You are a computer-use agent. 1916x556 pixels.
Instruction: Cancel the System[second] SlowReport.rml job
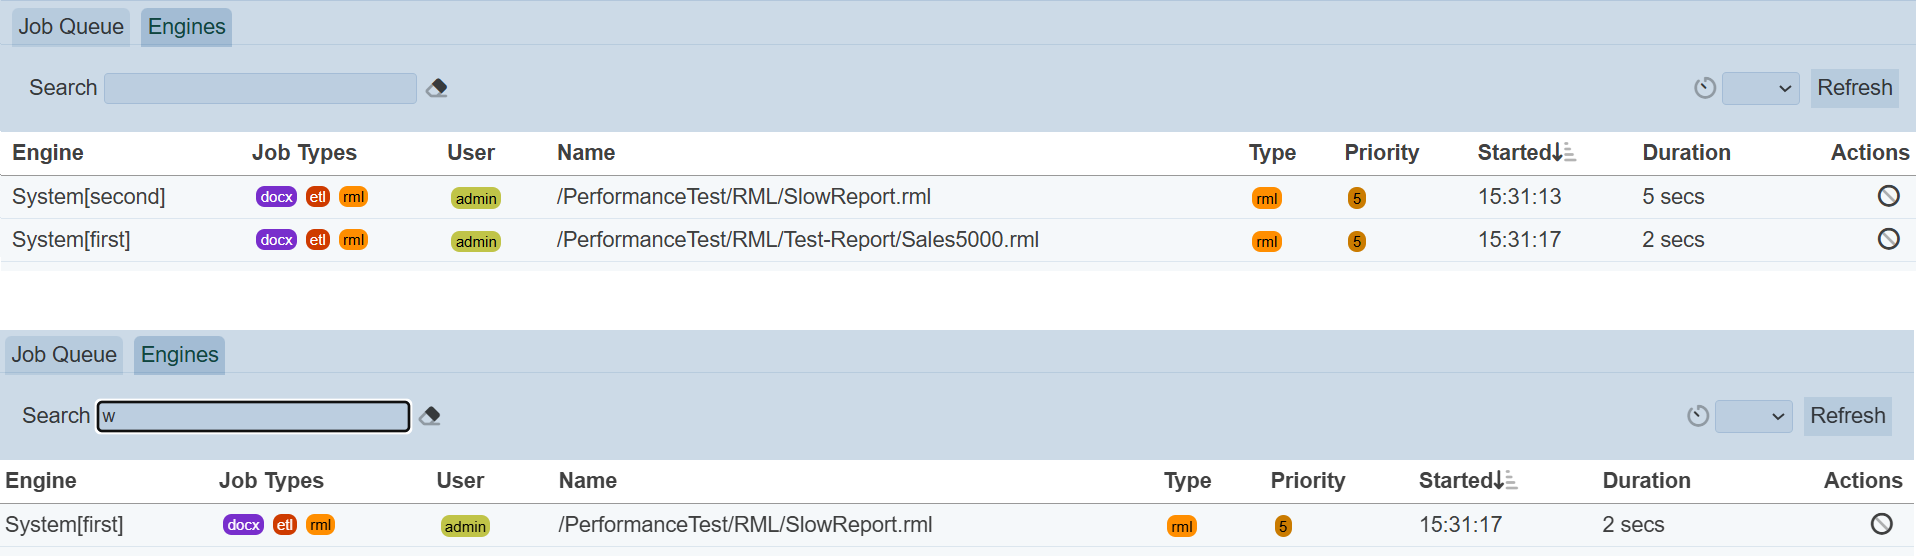(x=1888, y=196)
